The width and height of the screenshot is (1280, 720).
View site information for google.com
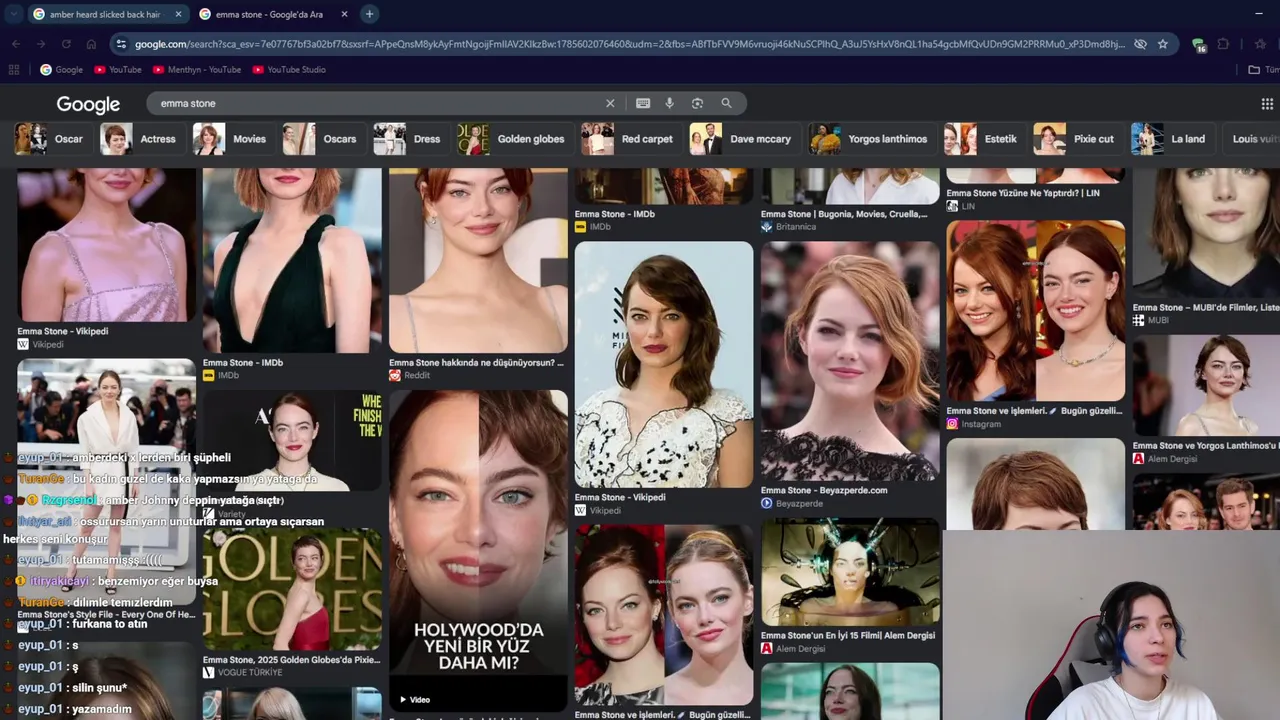click(121, 44)
